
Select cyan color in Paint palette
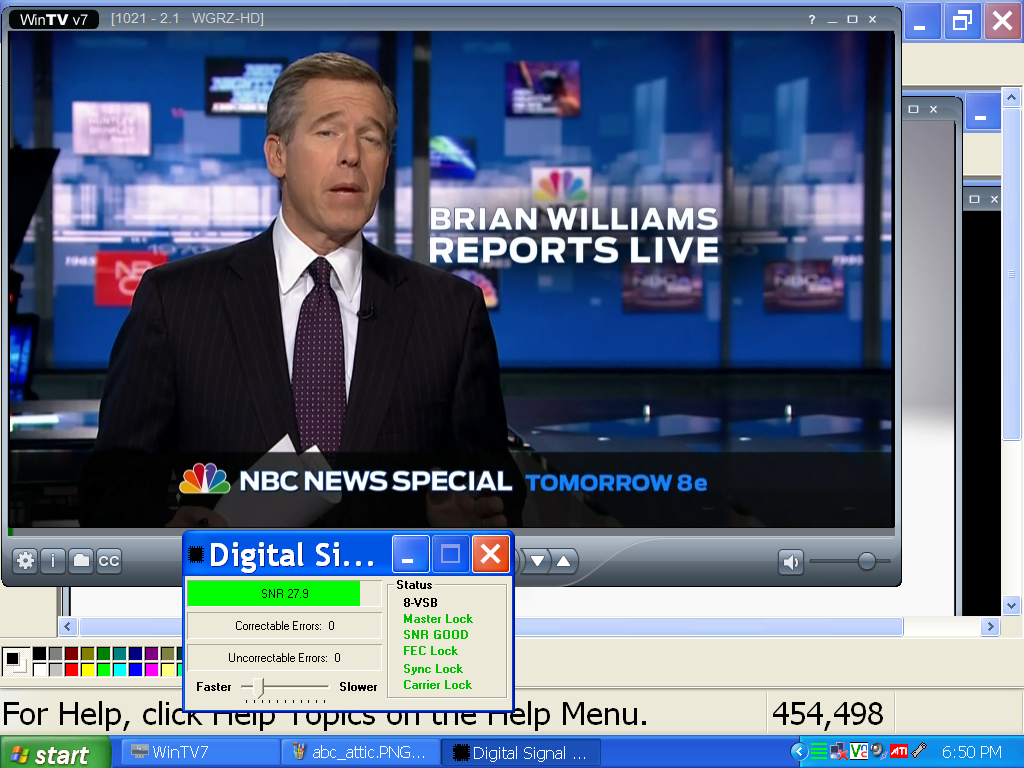120,669
